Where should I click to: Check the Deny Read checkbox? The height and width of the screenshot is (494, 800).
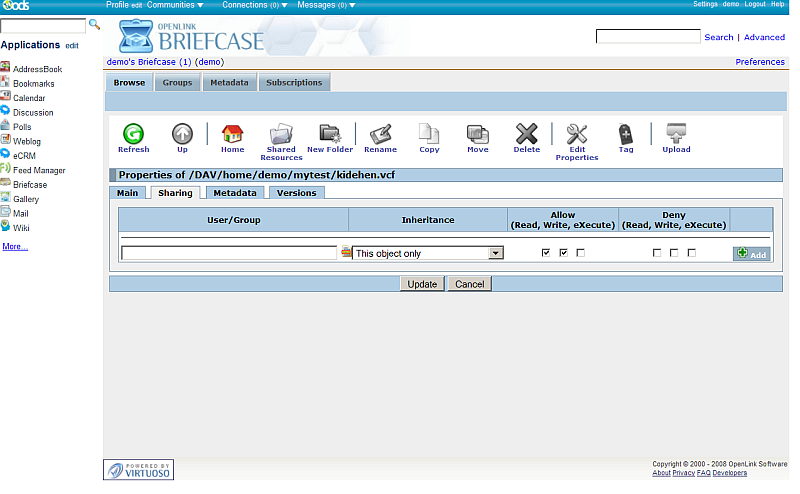(x=657, y=253)
